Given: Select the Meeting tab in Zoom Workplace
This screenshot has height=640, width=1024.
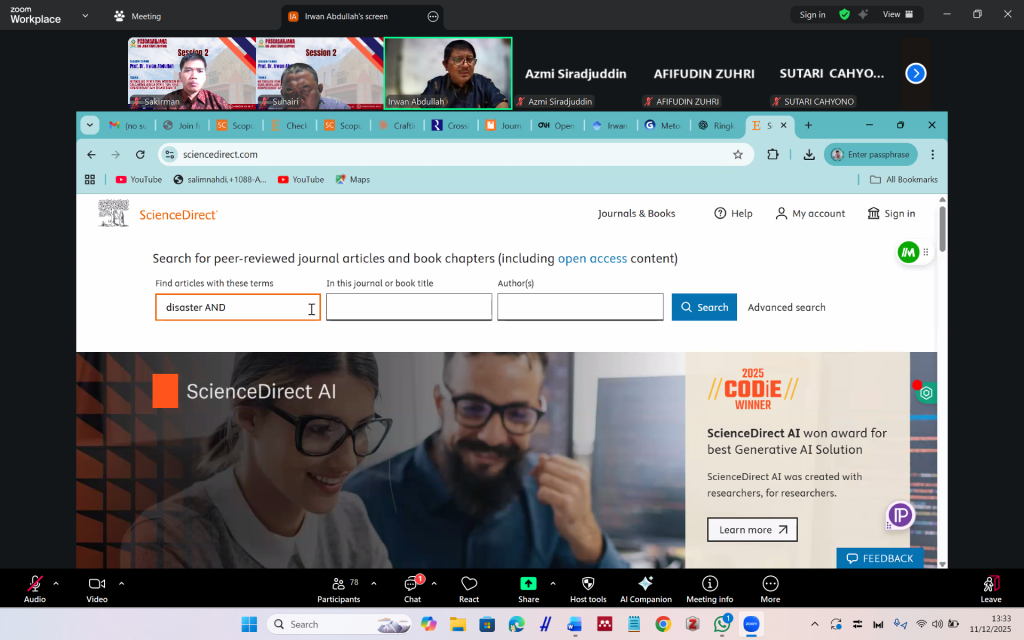Looking at the screenshot, I should point(138,16).
